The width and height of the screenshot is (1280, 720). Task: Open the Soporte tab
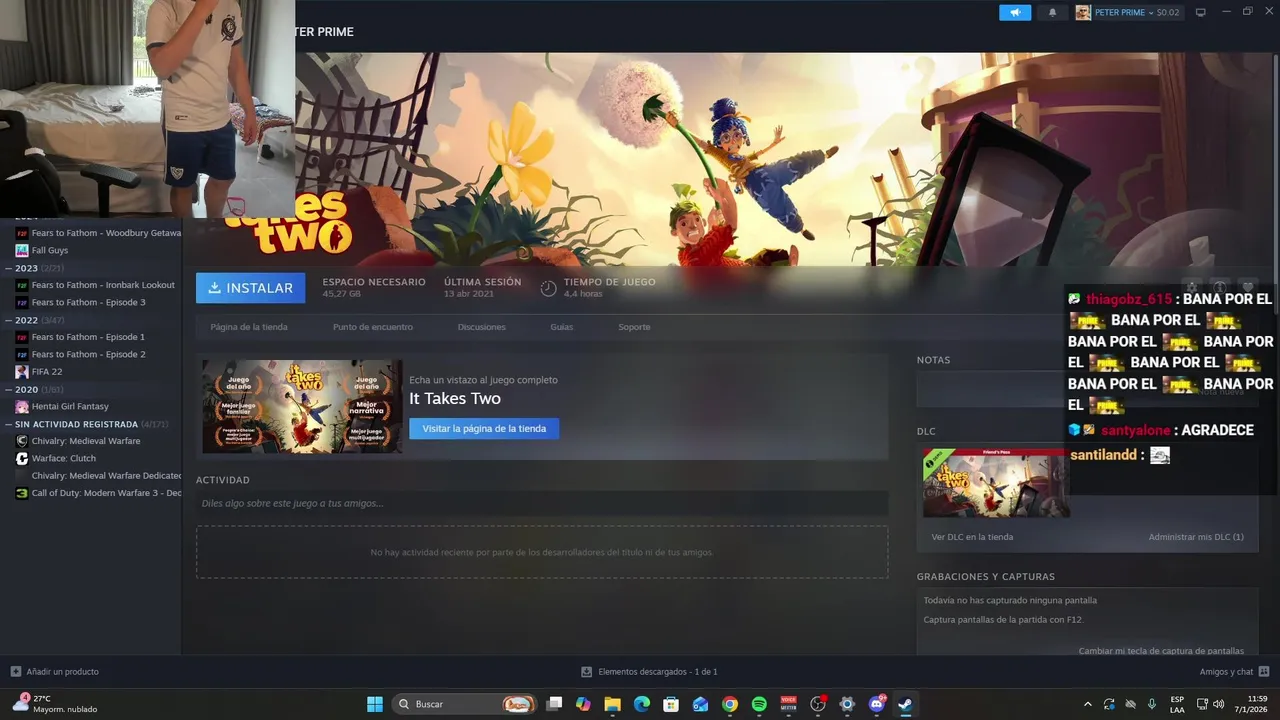[634, 327]
